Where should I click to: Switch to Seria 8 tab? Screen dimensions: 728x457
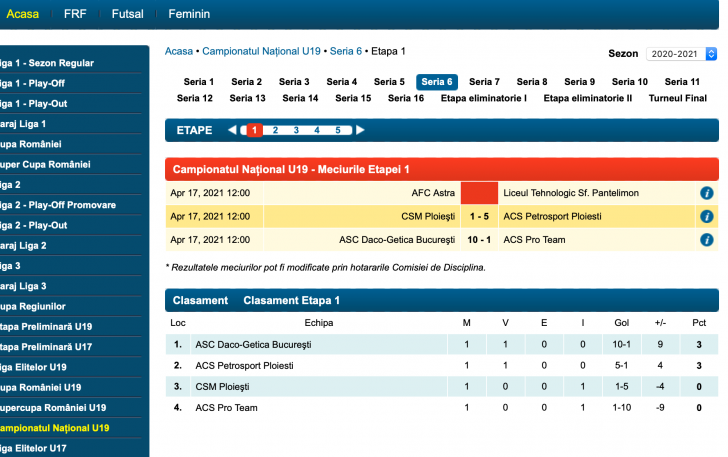532,82
